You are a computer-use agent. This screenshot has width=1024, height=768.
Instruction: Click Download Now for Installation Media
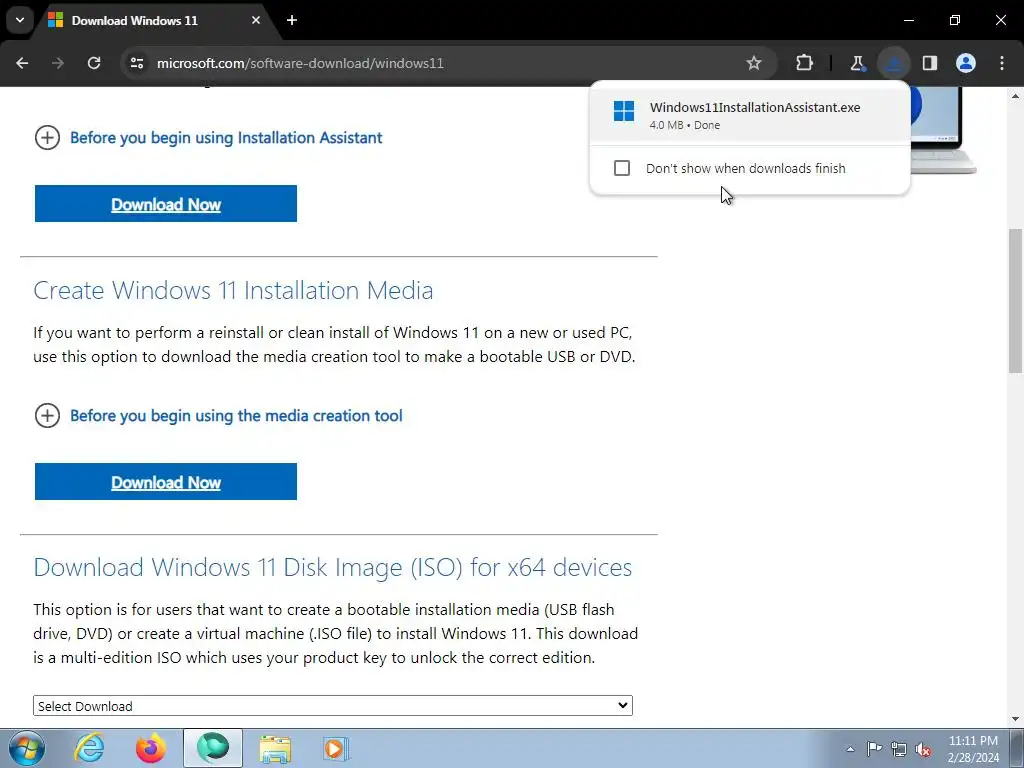pyautogui.click(x=166, y=482)
